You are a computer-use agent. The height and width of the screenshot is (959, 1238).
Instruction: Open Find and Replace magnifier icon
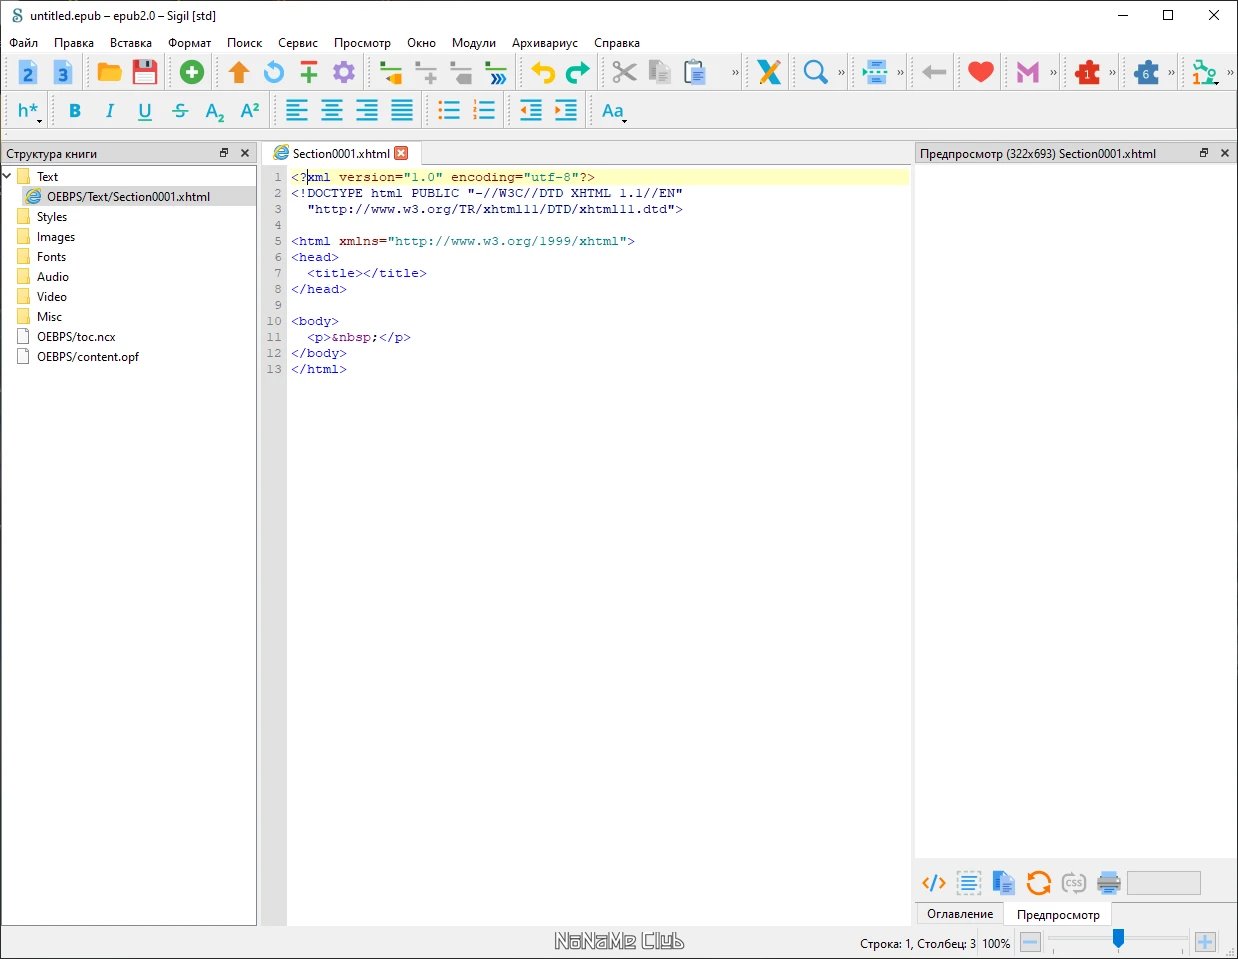pos(815,72)
